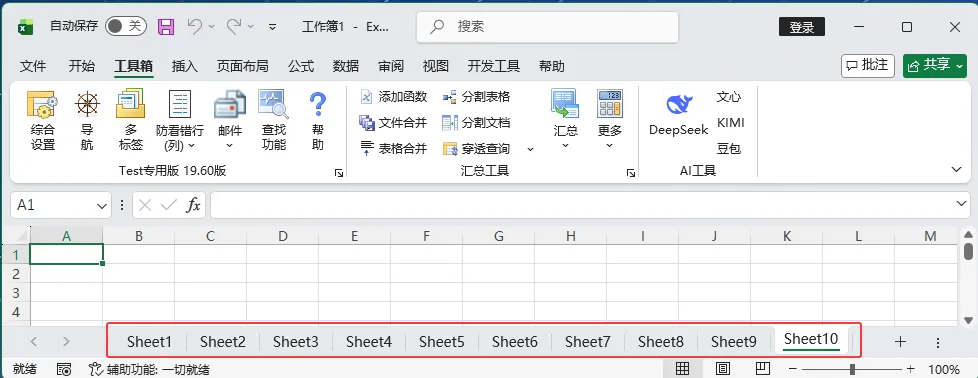978x378 pixels.
Task: Expand the Name Box dropdown arrow
Action: [x=102, y=205]
